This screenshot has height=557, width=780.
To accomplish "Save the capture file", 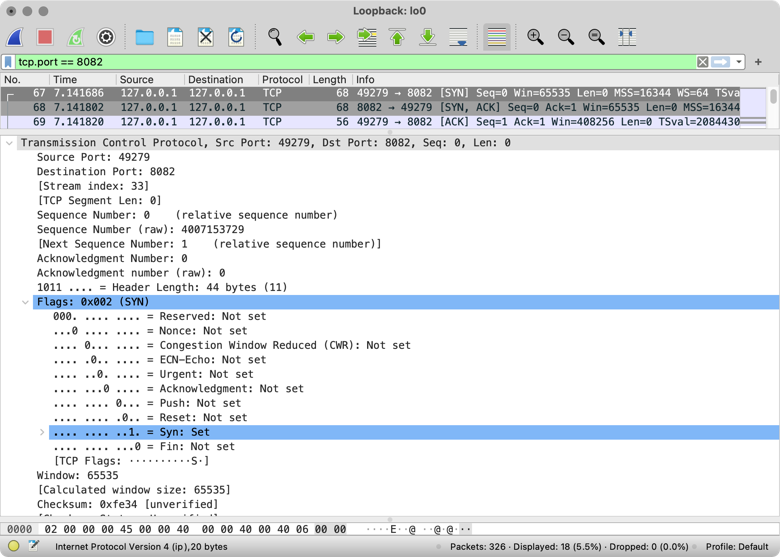I will click(175, 37).
